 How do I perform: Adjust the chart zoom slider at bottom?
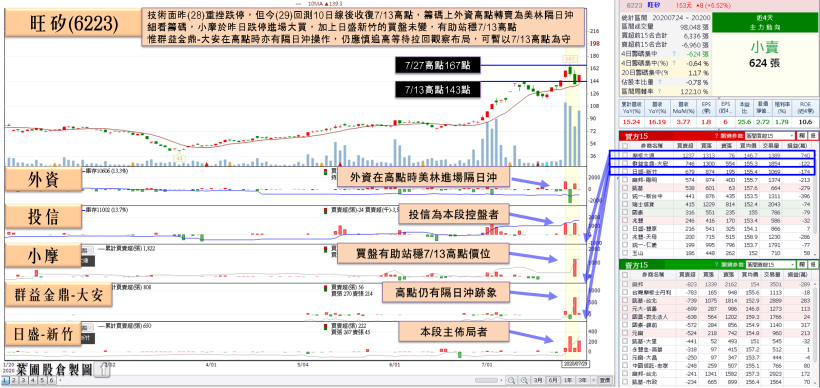click(486, 380)
